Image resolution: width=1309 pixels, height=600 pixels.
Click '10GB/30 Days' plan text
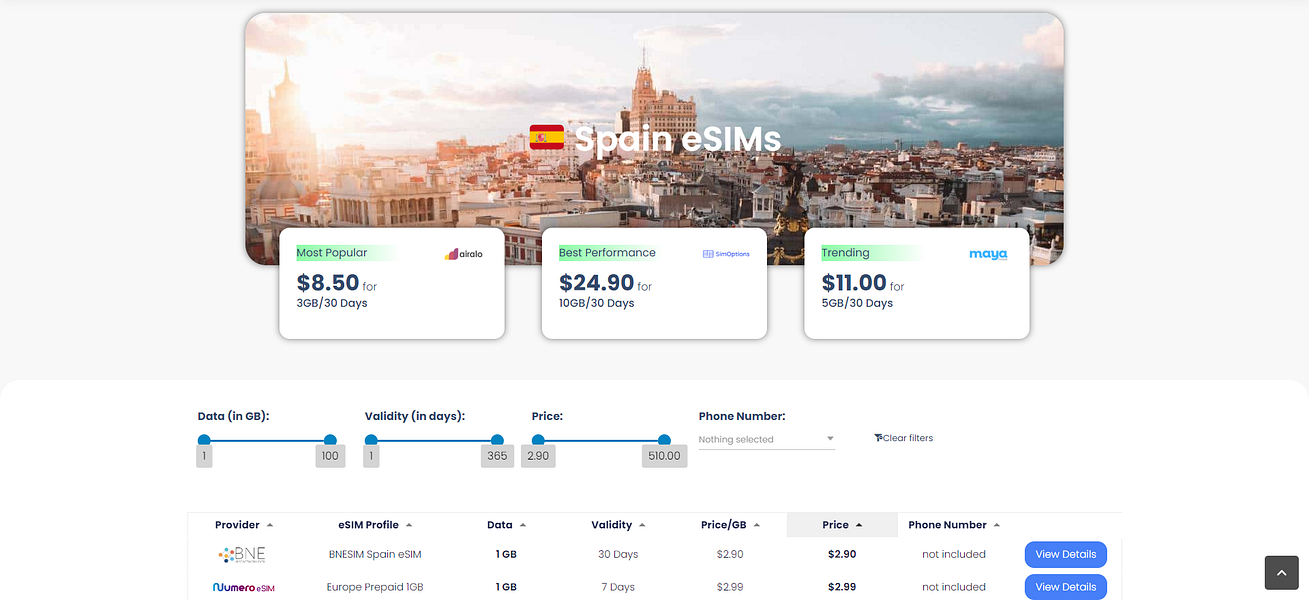tap(597, 303)
